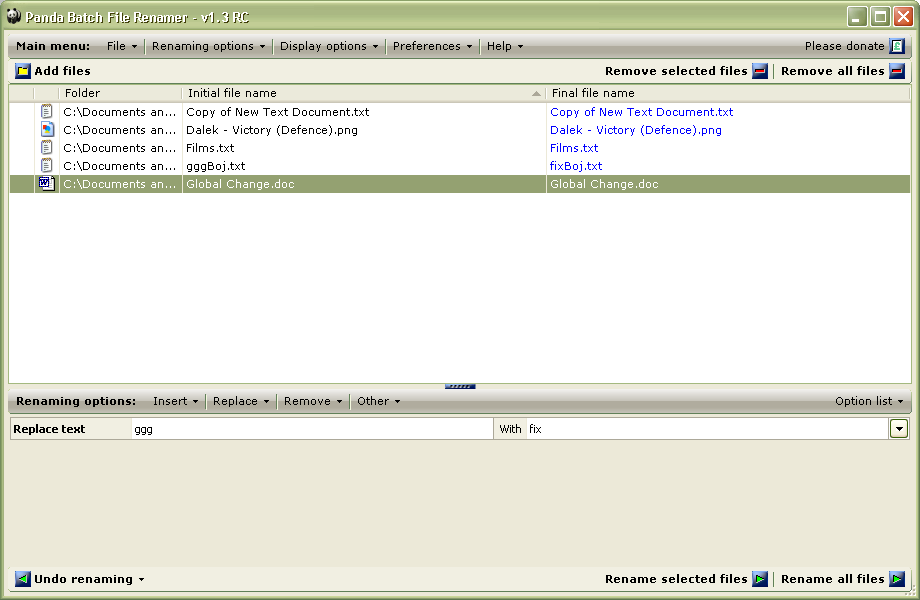
Task: Expand the Other renaming options dropdown
Action: [x=378, y=401]
